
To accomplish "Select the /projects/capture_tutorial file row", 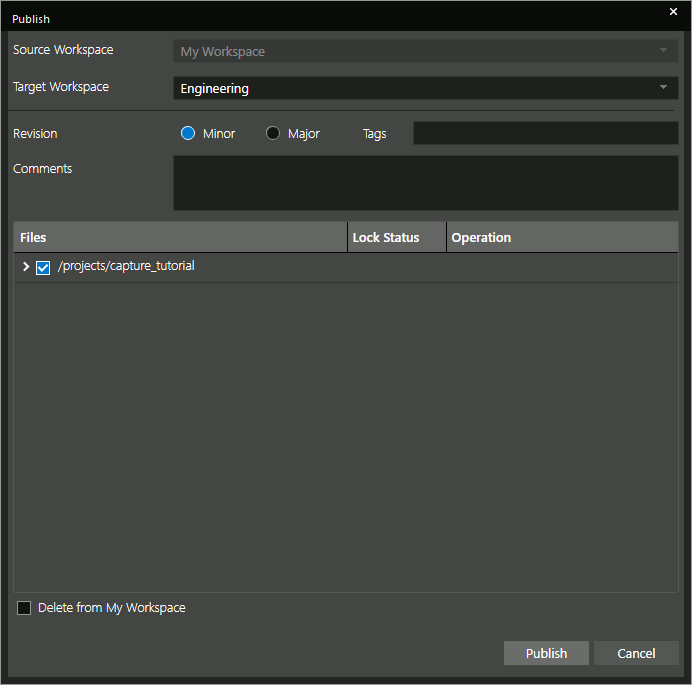I will [x=346, y=267].
